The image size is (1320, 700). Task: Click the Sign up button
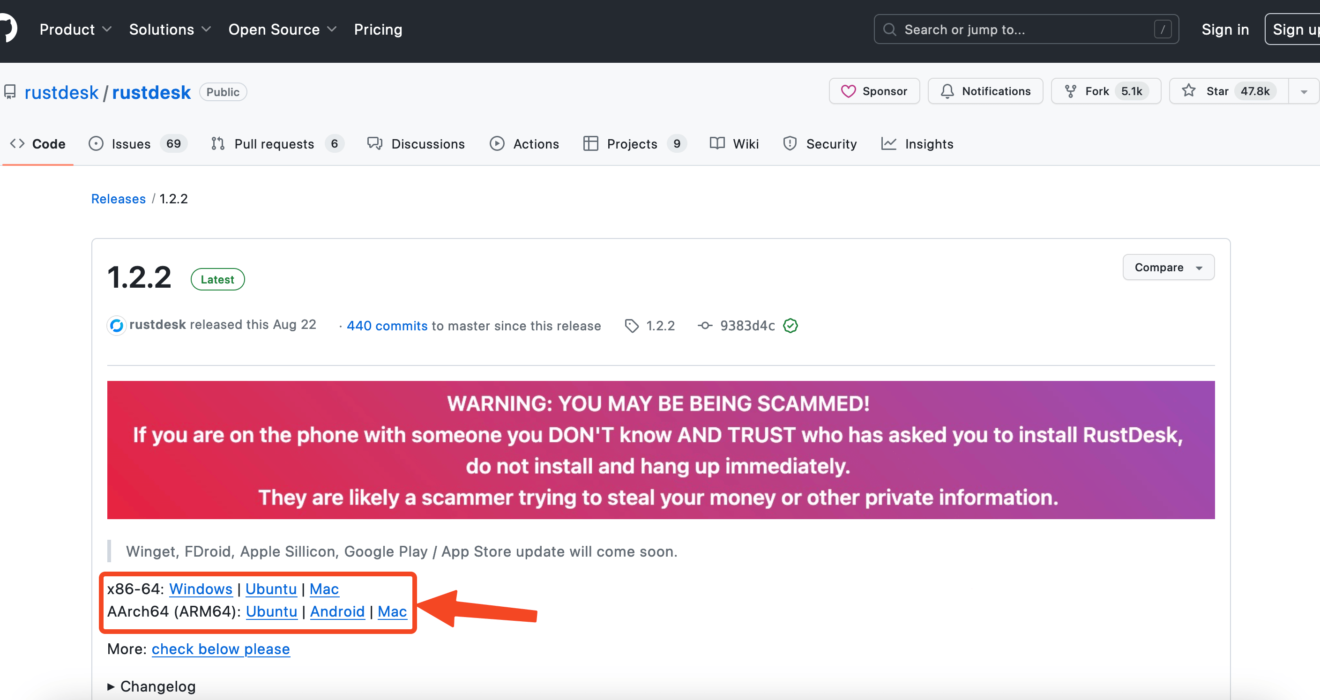pyautogui.click(x=1293, y=29)
